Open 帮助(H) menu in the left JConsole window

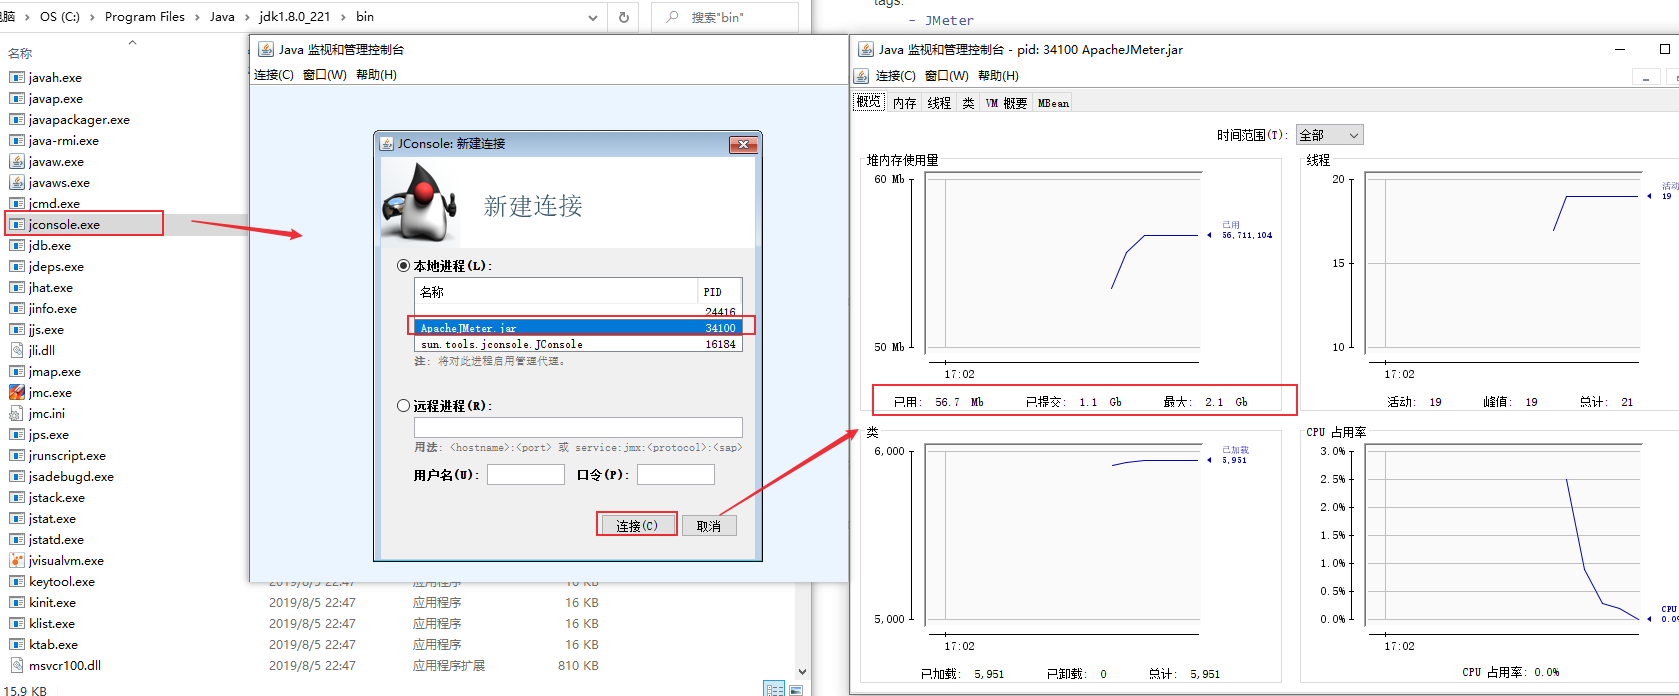coord(376,75)
